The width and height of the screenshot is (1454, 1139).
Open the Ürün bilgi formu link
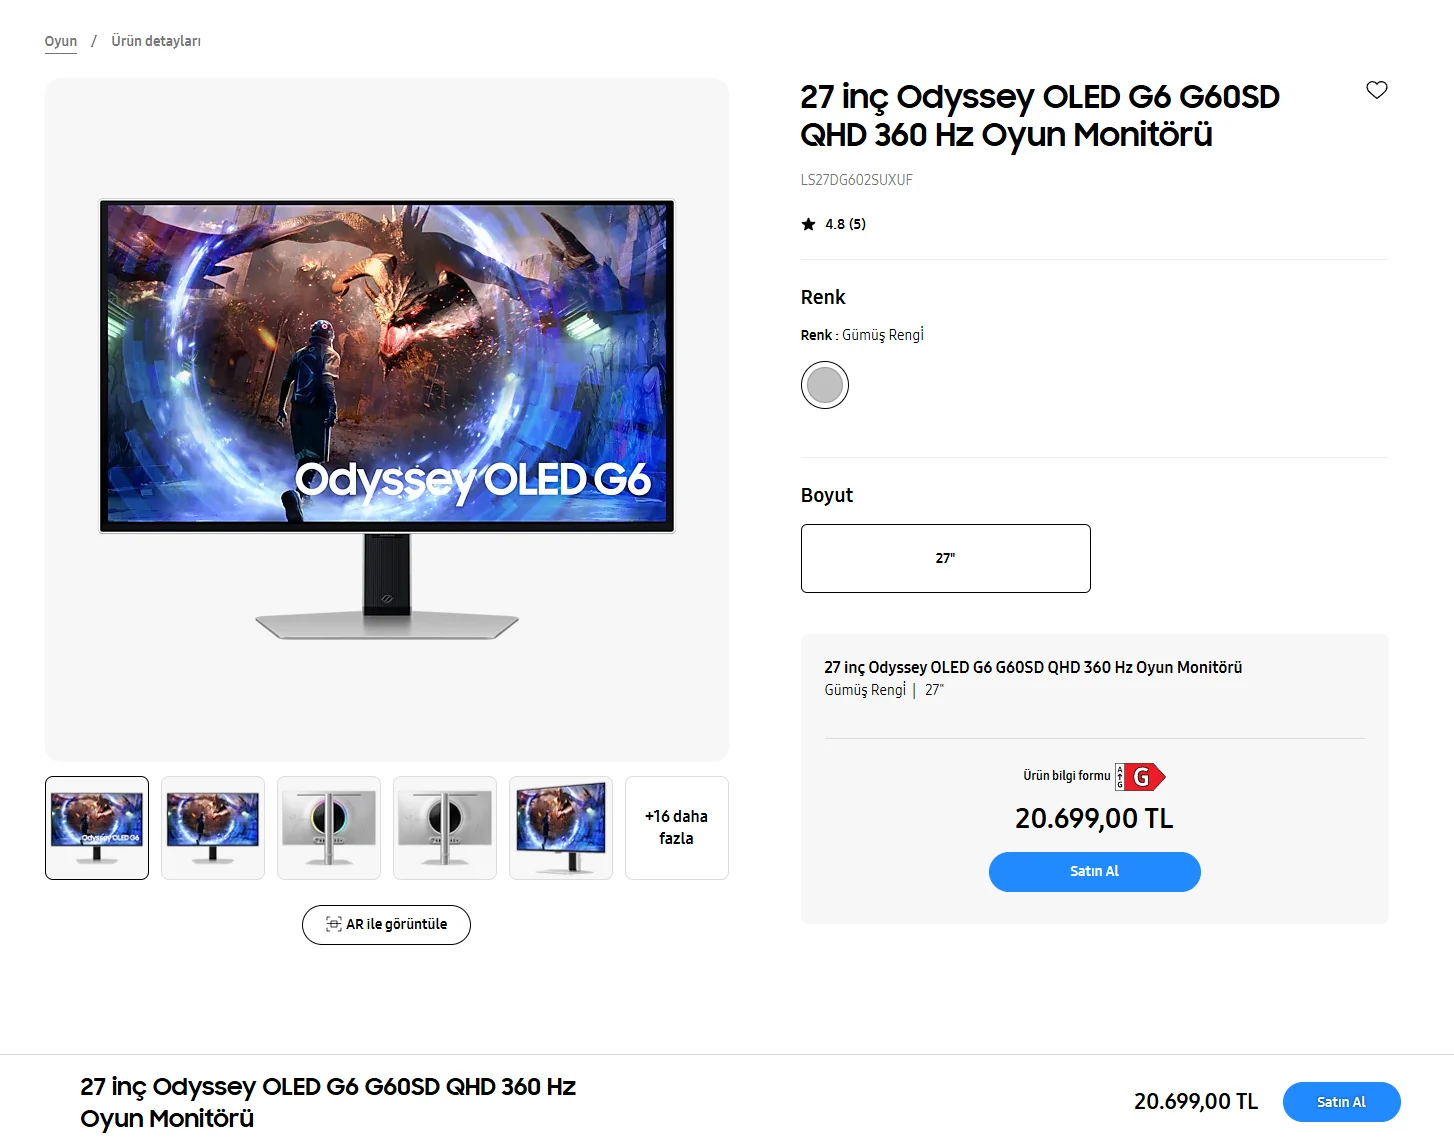pos(1066,776)
